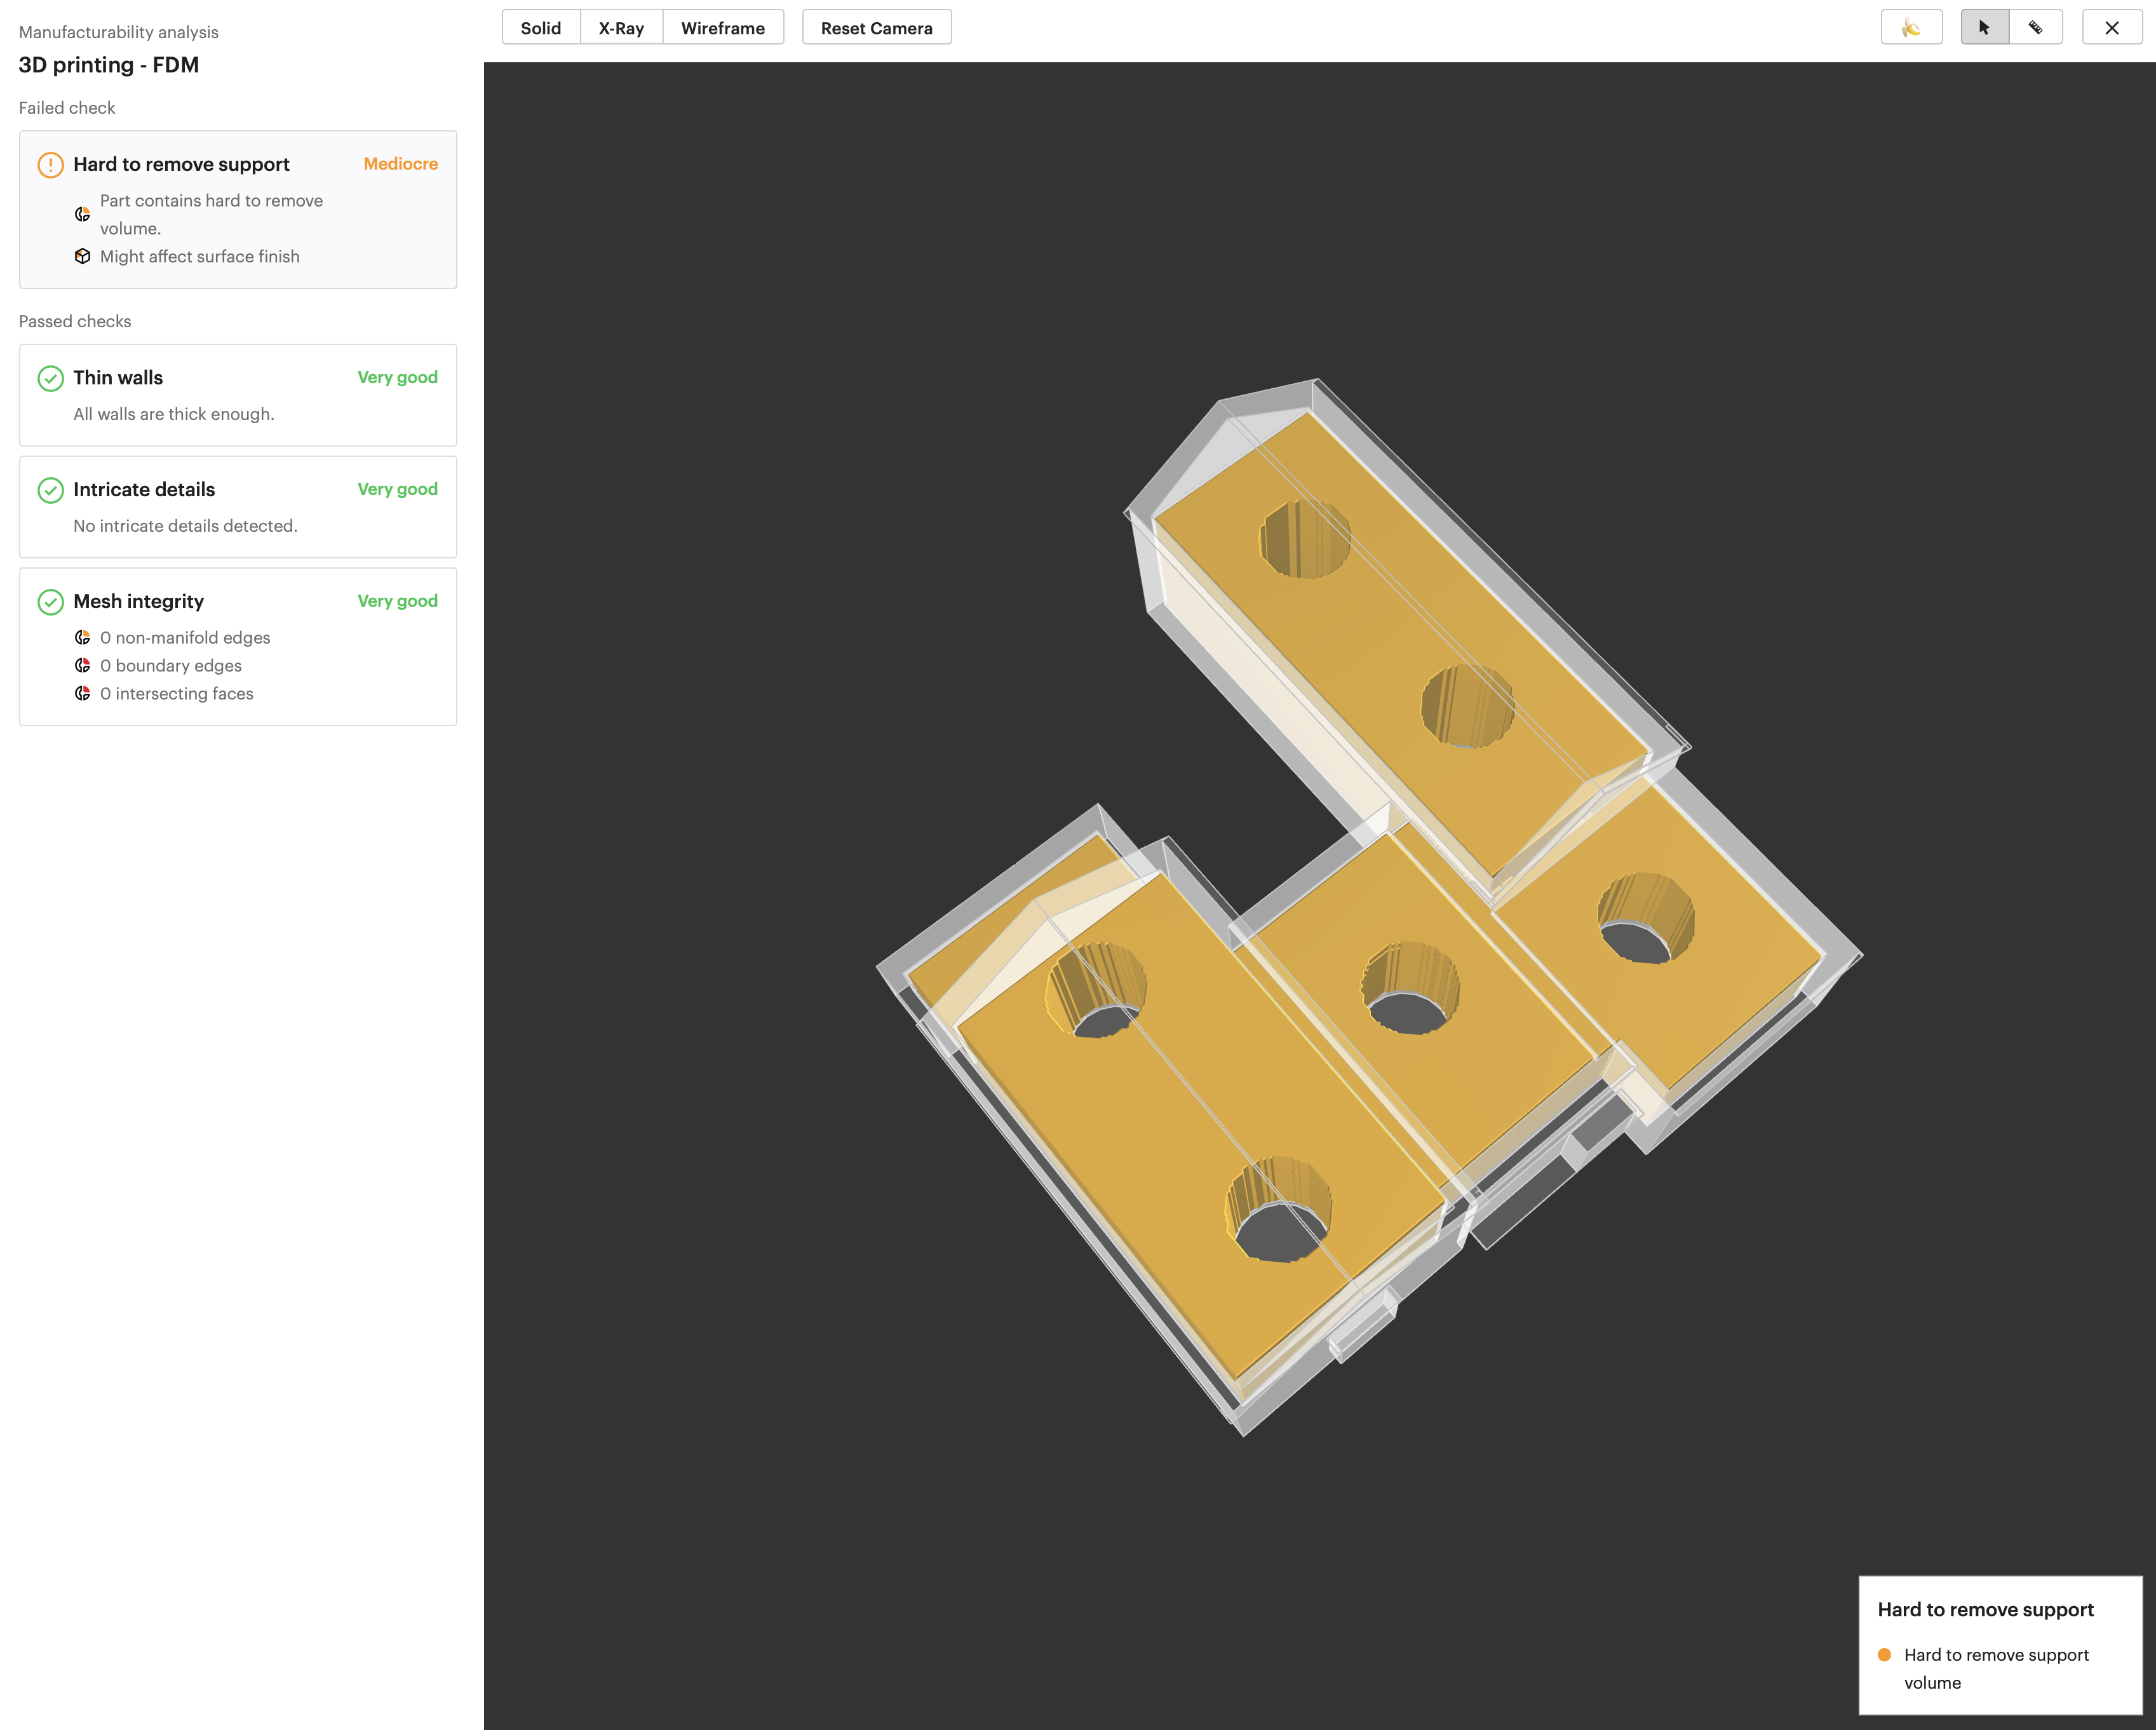The height and width of the screenshot is (1730, 2156).
Task: Switch to Wireframe view mode
Action: click(x=722, y=28)
